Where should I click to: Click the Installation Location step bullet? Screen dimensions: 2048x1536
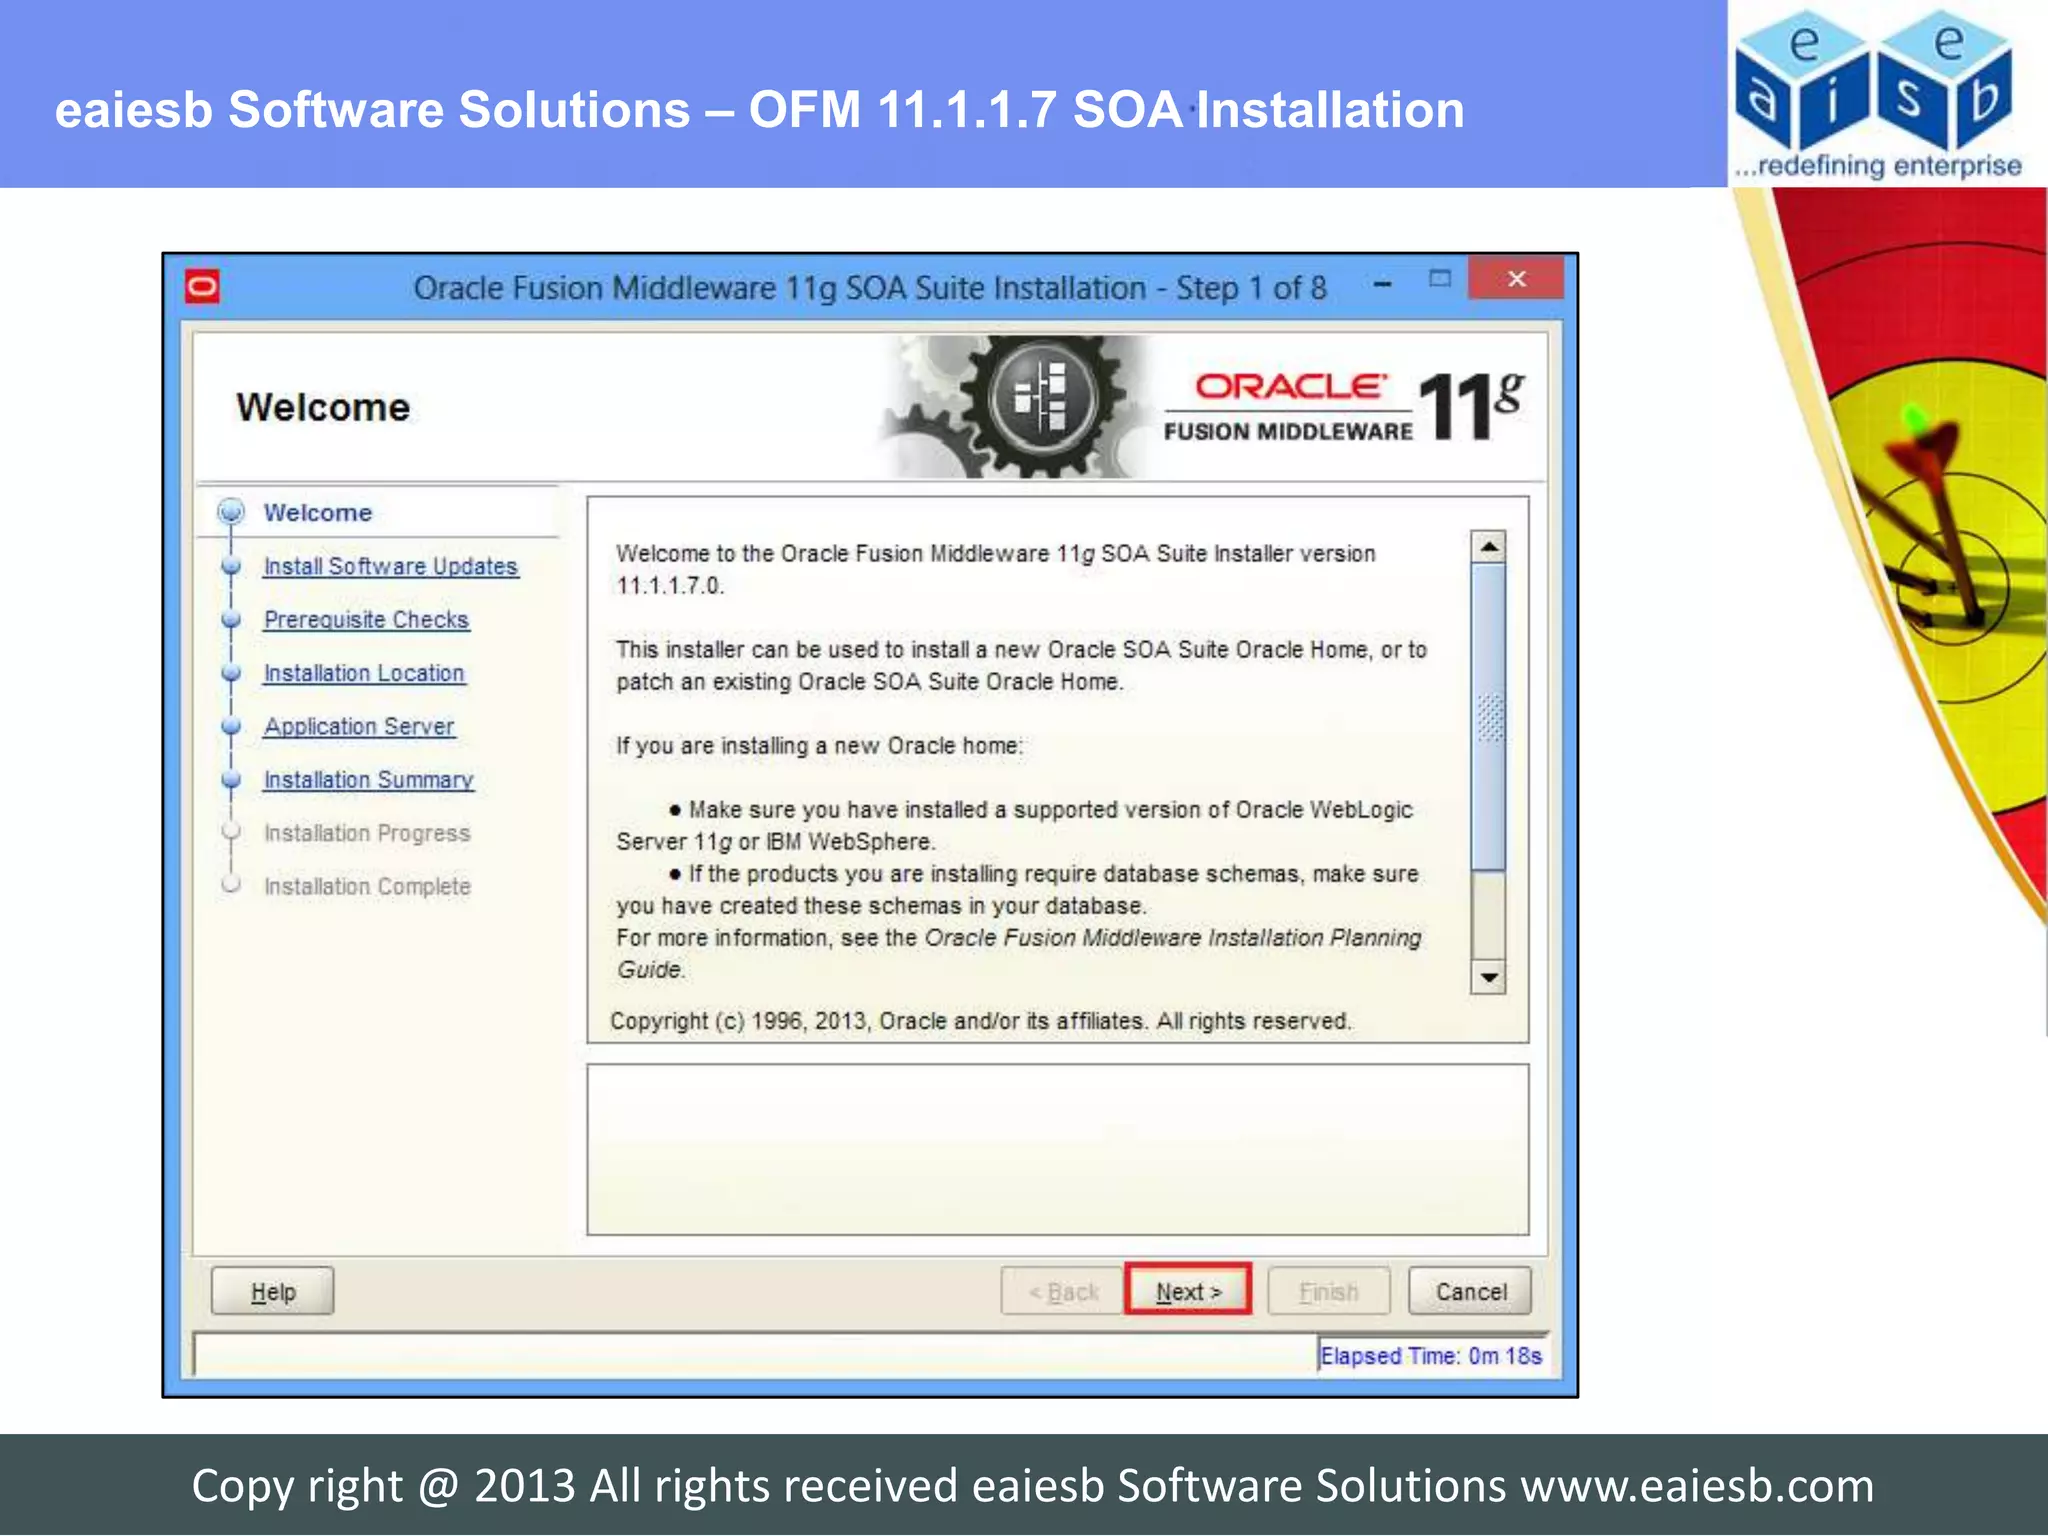click(231, 673)
